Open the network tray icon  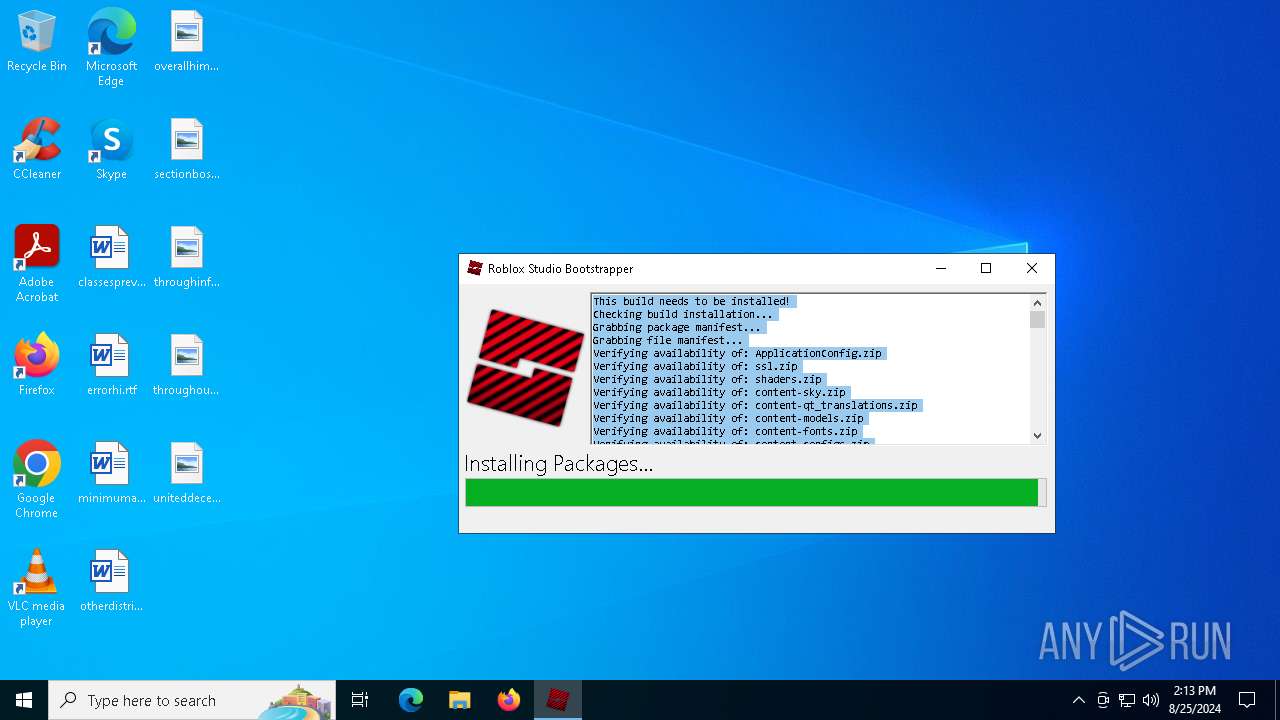[x=1127, y=700]
